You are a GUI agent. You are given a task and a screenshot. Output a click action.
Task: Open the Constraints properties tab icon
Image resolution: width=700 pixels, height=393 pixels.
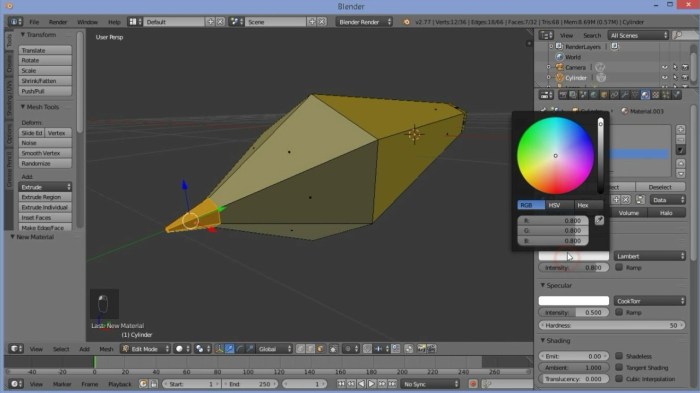(x=614, y=95)
